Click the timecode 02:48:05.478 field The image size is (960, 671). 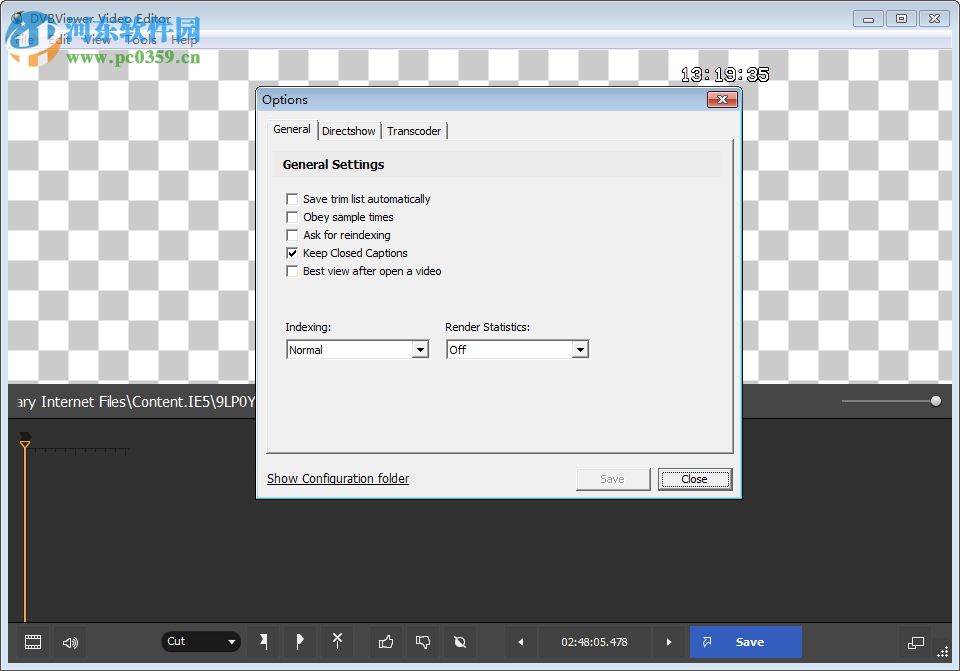pos(594,642)
